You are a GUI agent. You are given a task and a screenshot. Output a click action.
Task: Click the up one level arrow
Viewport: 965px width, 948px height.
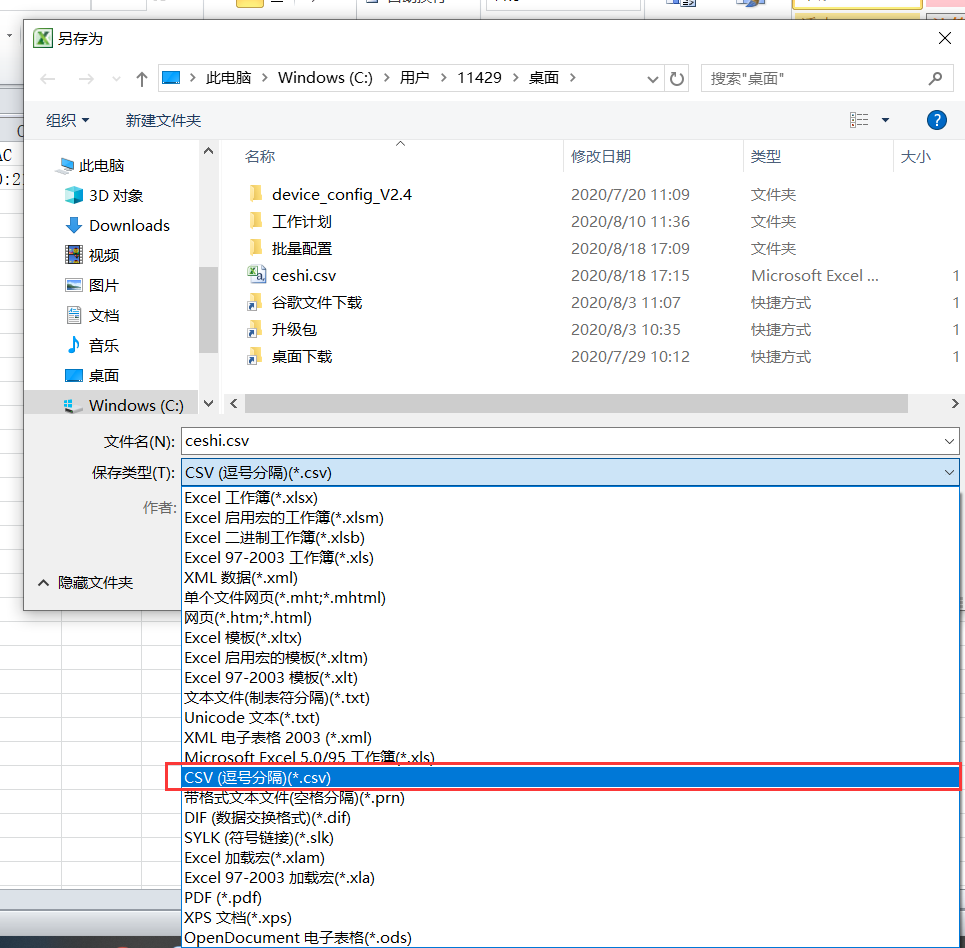[x=141, y=78]
